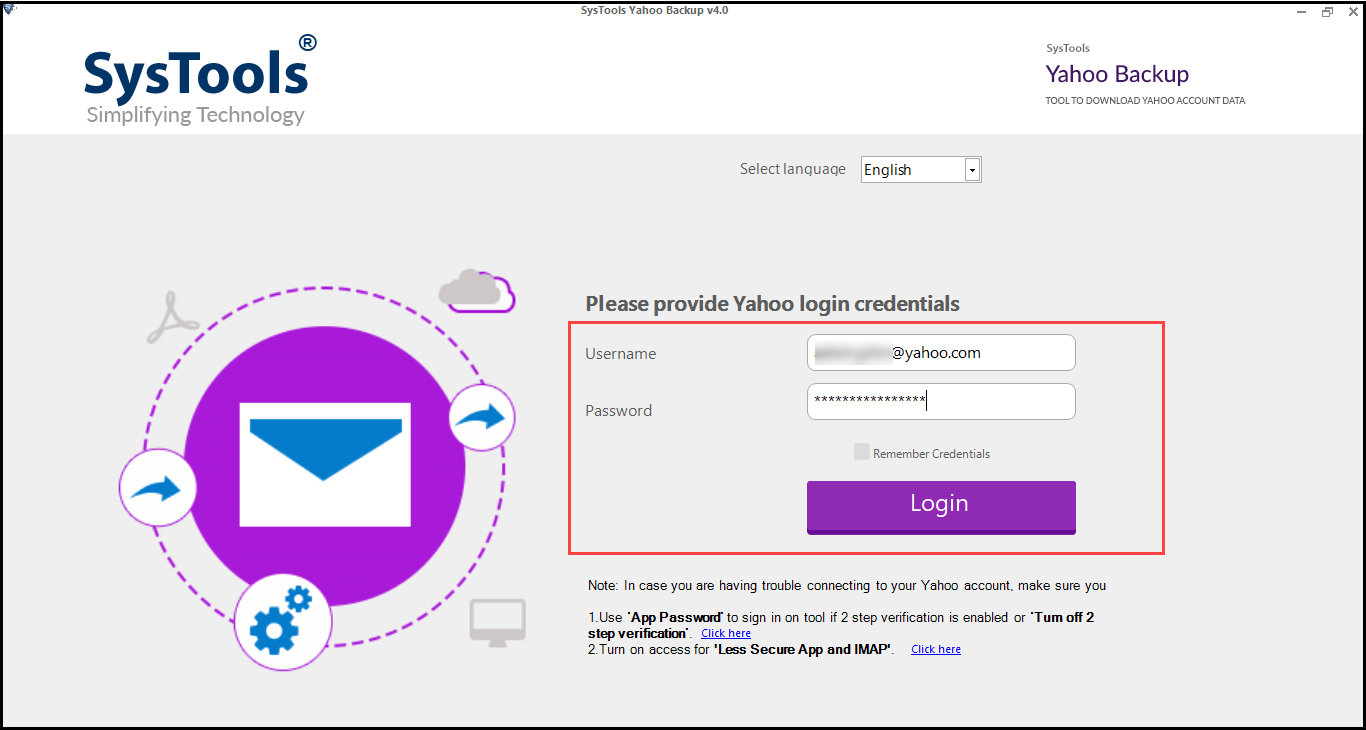Click the Yahoo Backup product title
Viewport: 1366px width, 730px height.
click(1116, 74)
